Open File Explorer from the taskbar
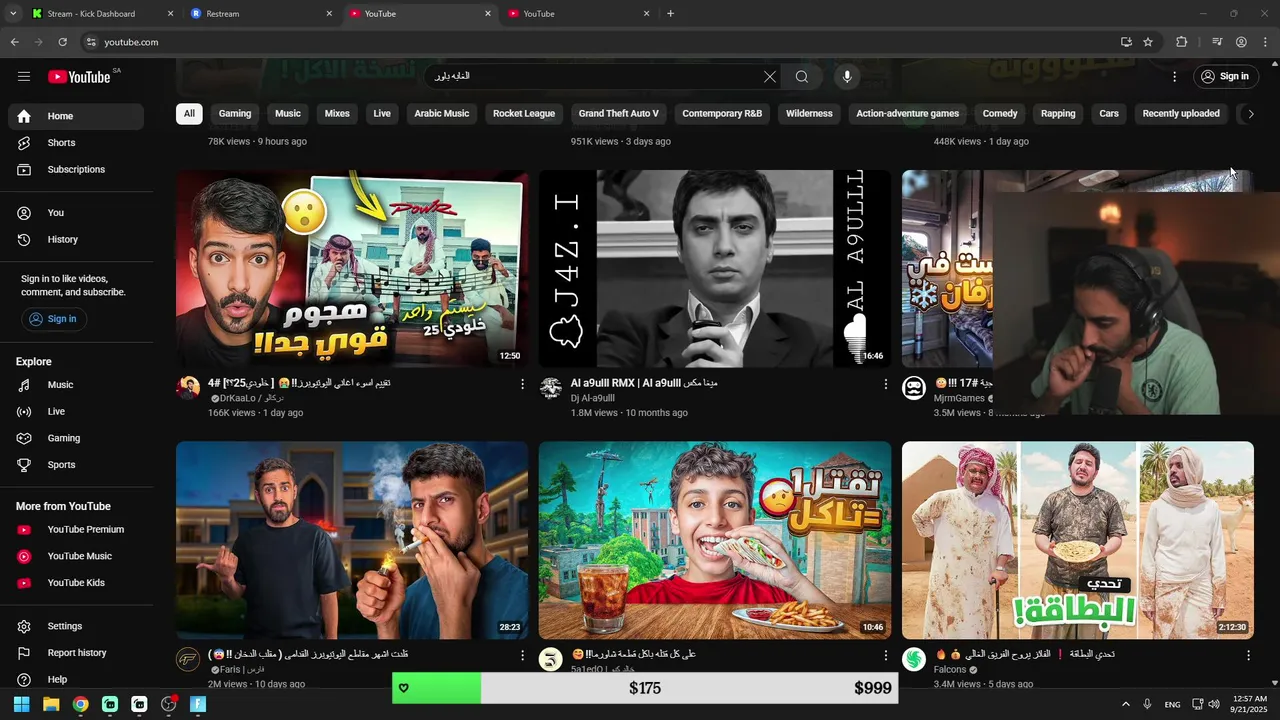This screenshot has width=1280, height=720. [x=51, y=704]
